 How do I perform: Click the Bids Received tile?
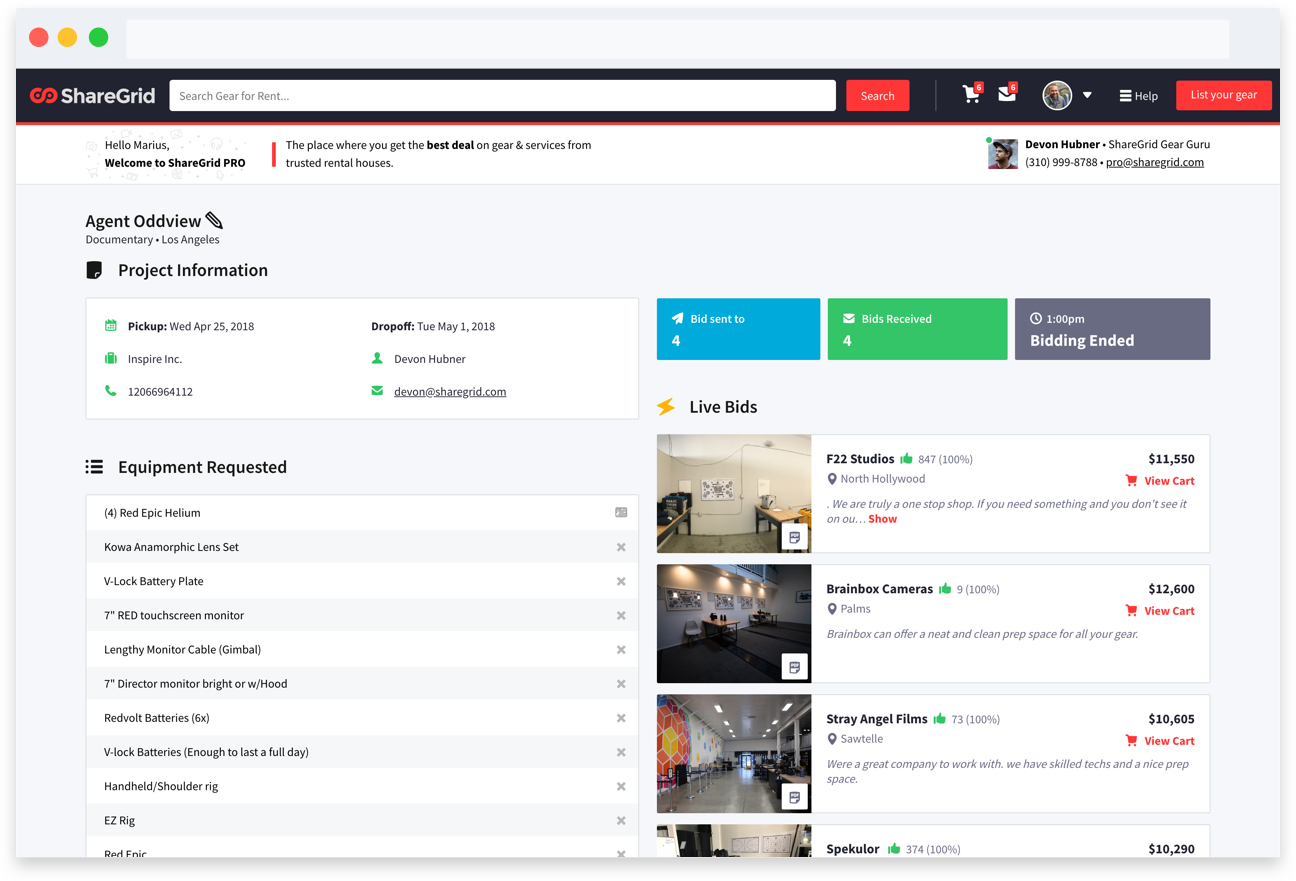[917, 329]
